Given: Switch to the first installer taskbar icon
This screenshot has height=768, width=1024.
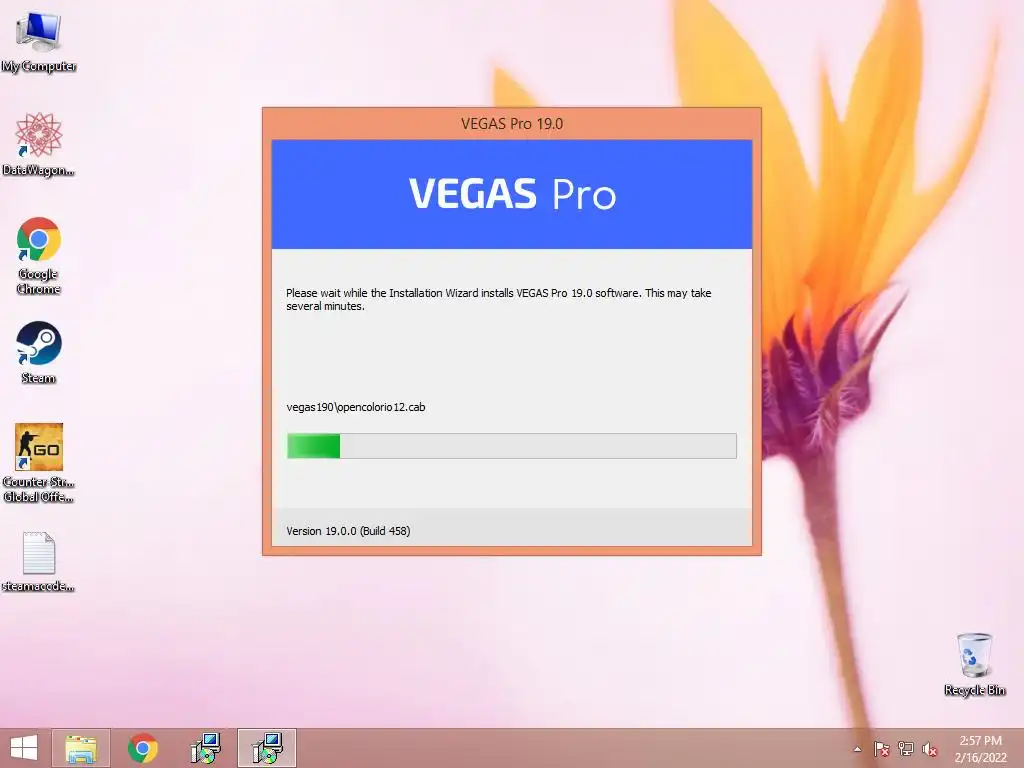Looking at the screenshot, I should pyautogui.click(x=205, y=748).
